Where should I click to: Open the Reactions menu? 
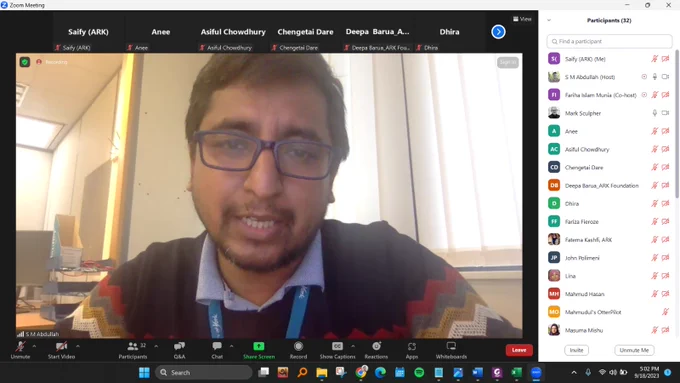pyautogui.click(x=376, y=350)
